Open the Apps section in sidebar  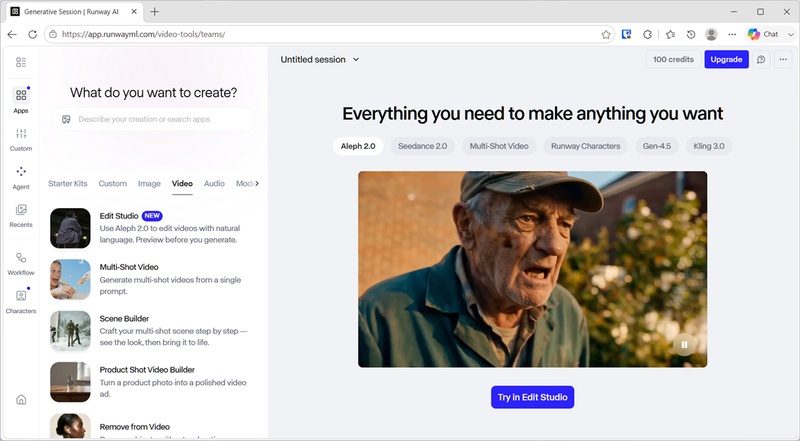pos(21,101)
